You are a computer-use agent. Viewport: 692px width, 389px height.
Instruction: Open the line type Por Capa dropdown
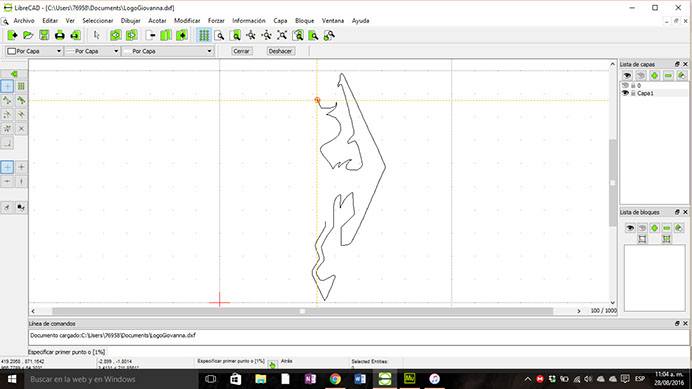pyautogui.click(x=168, y=51)
